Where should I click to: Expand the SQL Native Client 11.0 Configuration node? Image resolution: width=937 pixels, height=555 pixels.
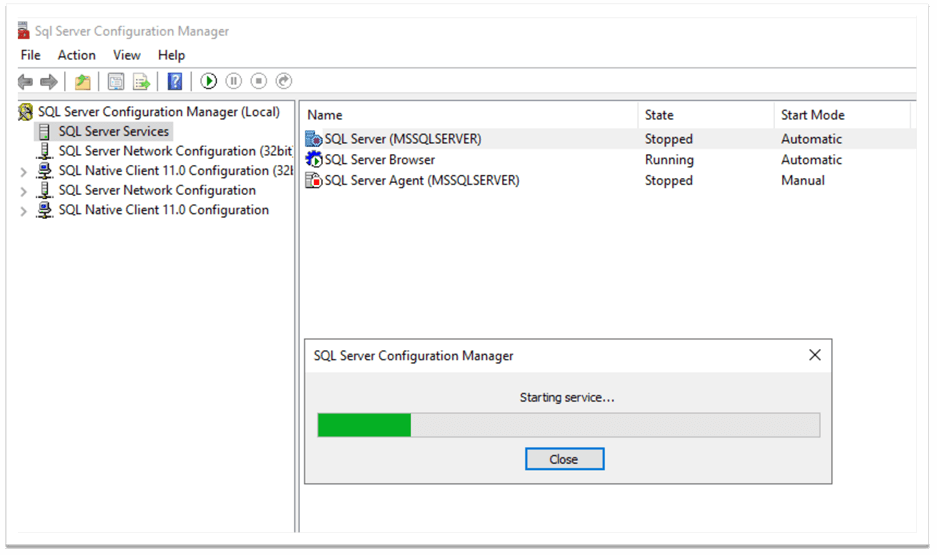click(23, 211)
